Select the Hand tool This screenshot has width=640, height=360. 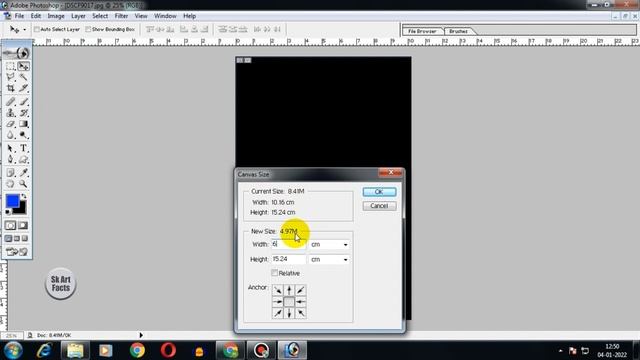point(11,184)
